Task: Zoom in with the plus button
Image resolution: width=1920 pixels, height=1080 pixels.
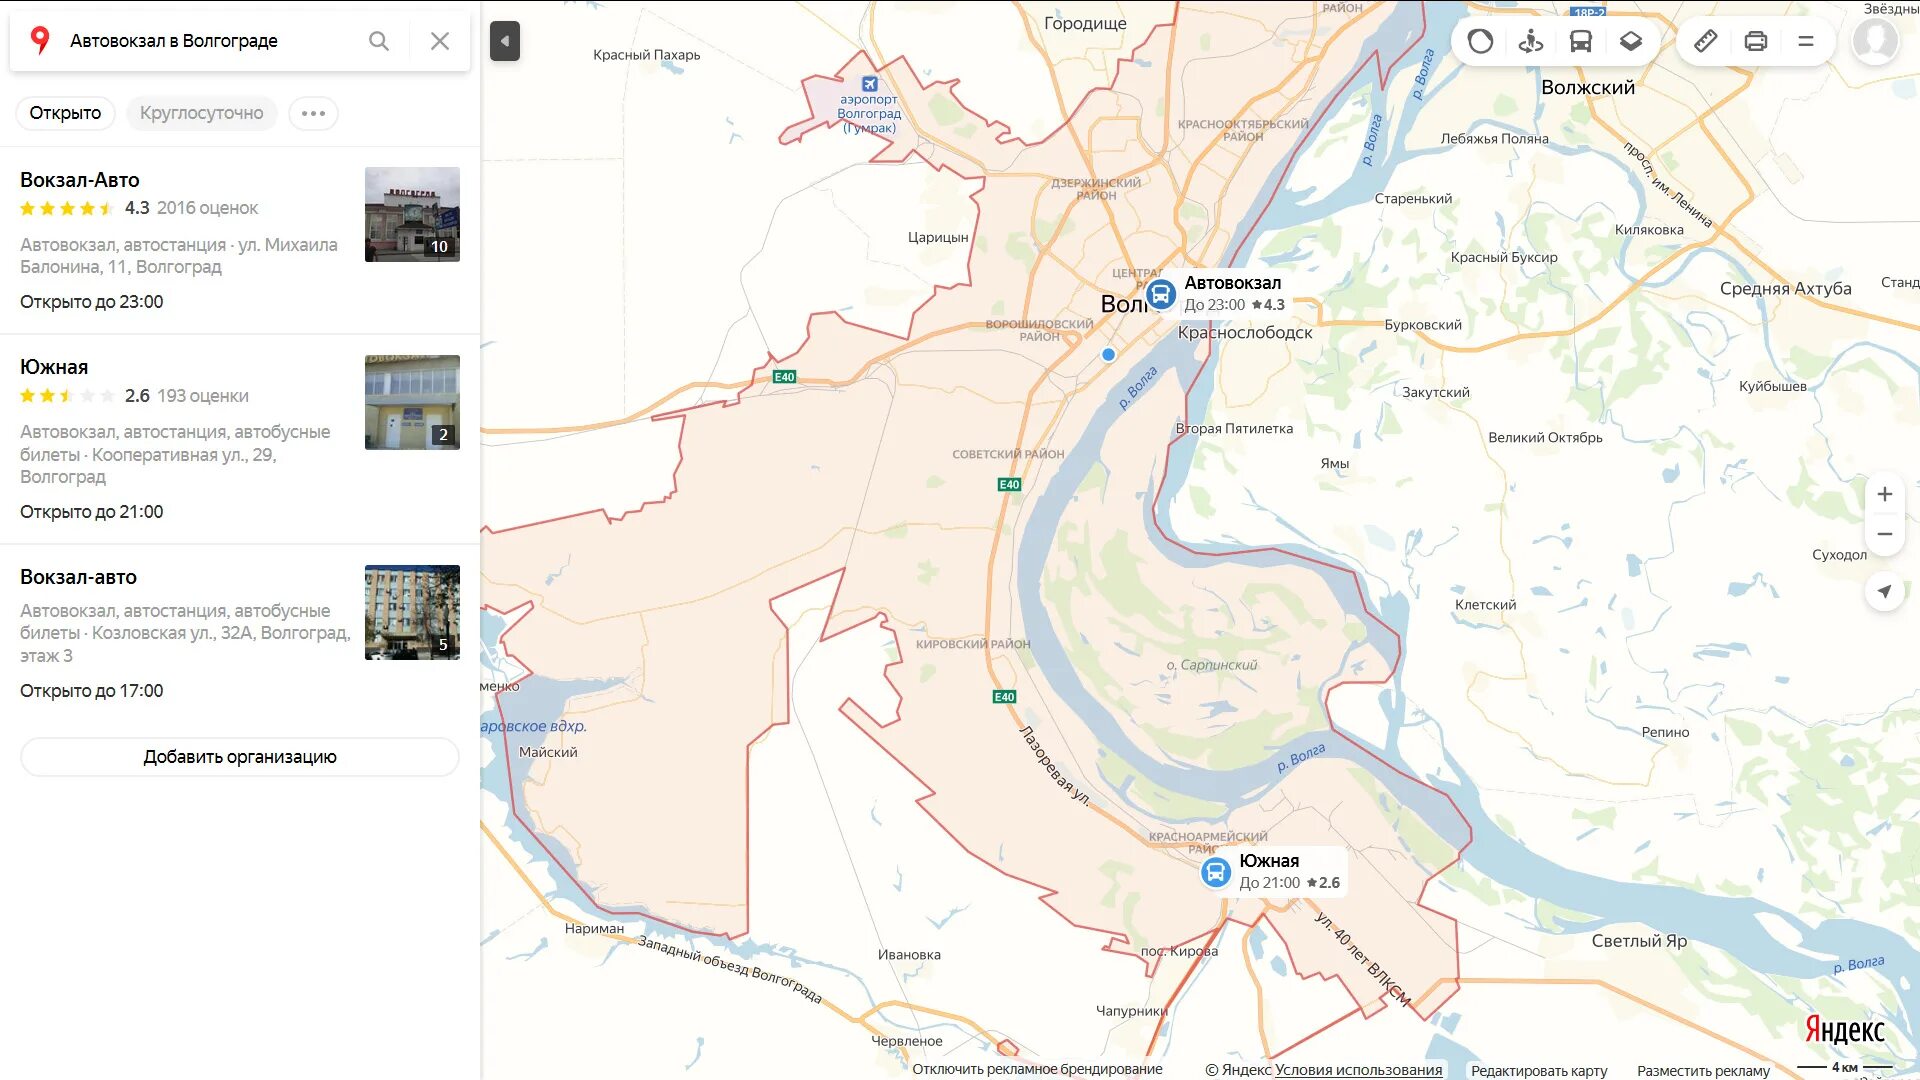Action: point(1884,494)
